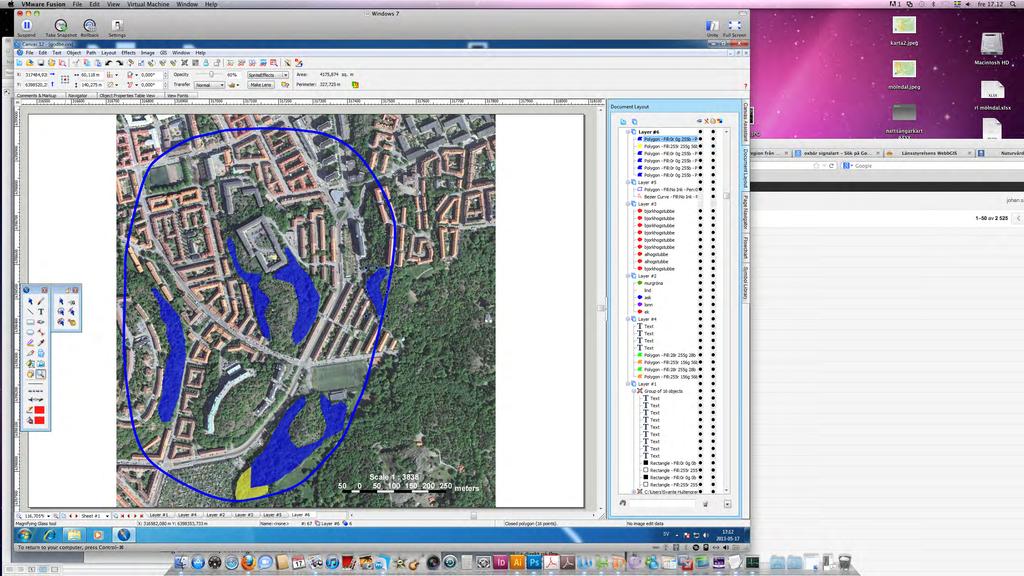
Task: Open Firefox from the macOS dock
Action: [248, 562]
